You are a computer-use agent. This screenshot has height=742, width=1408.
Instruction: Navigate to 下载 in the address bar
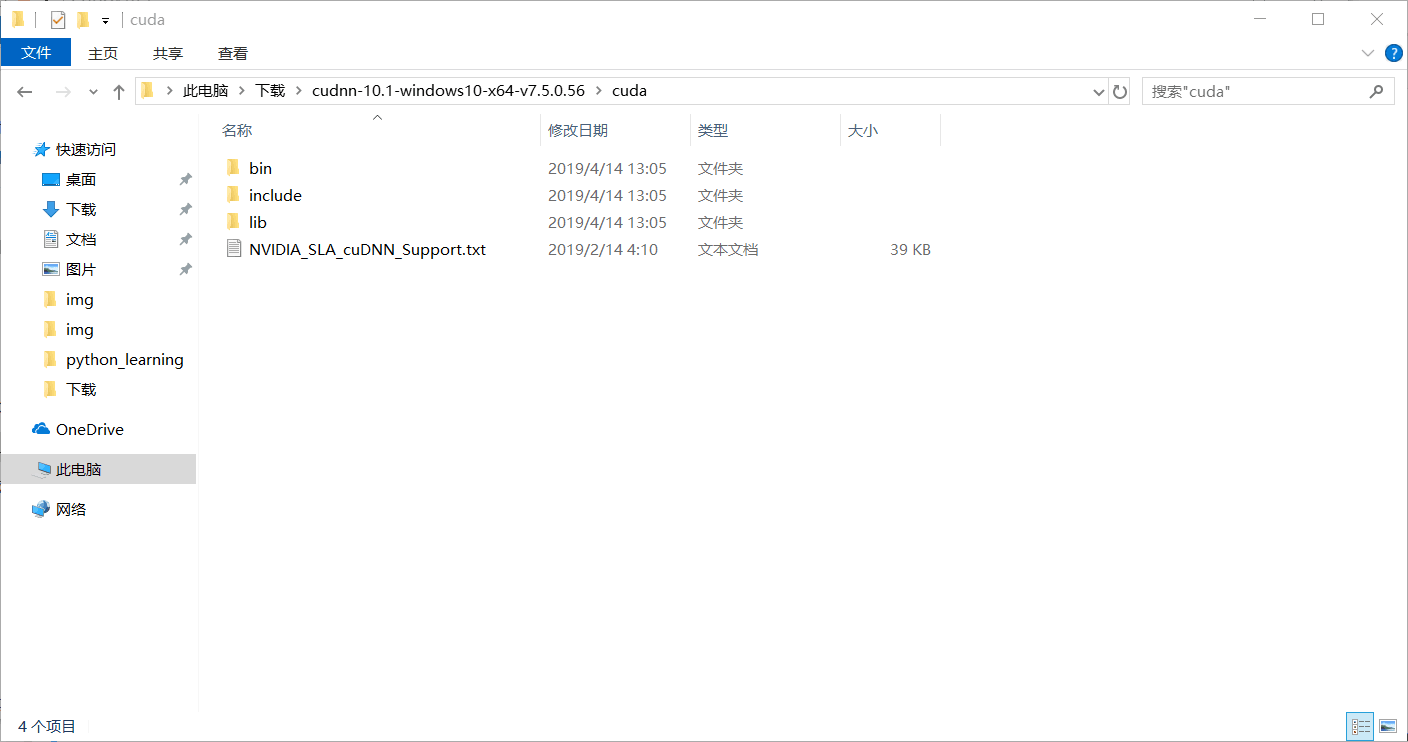(270, 91)
